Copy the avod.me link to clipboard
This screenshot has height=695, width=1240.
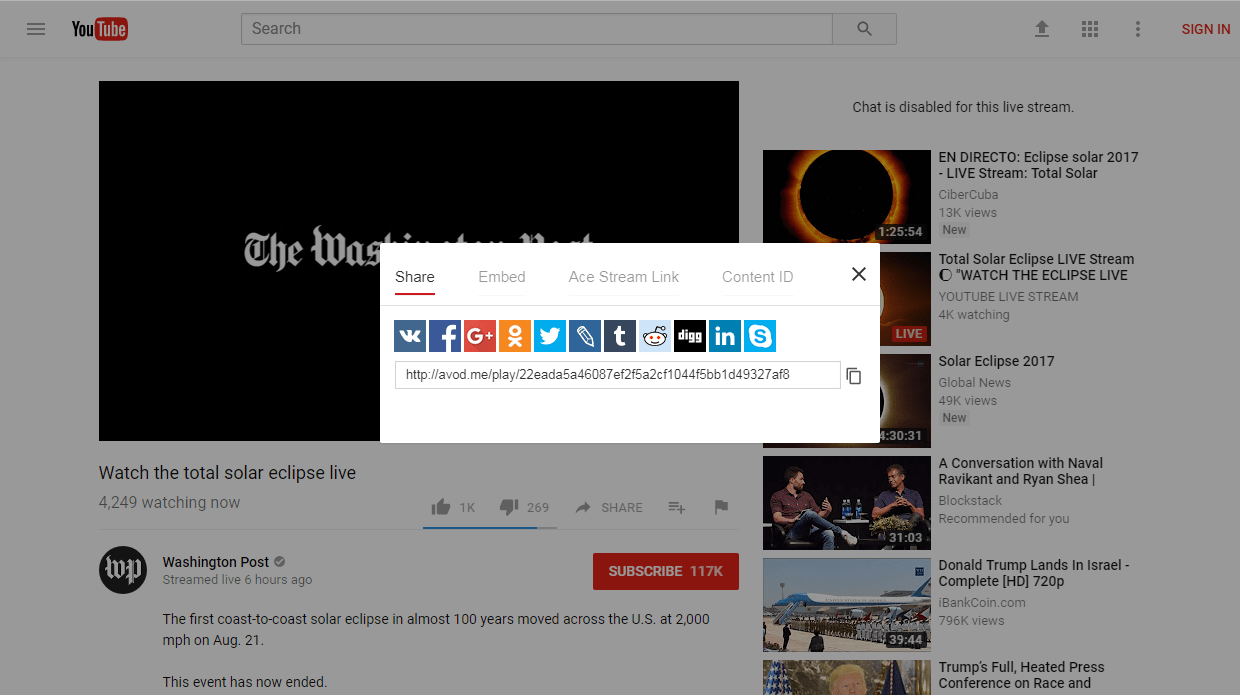[854, 376]
